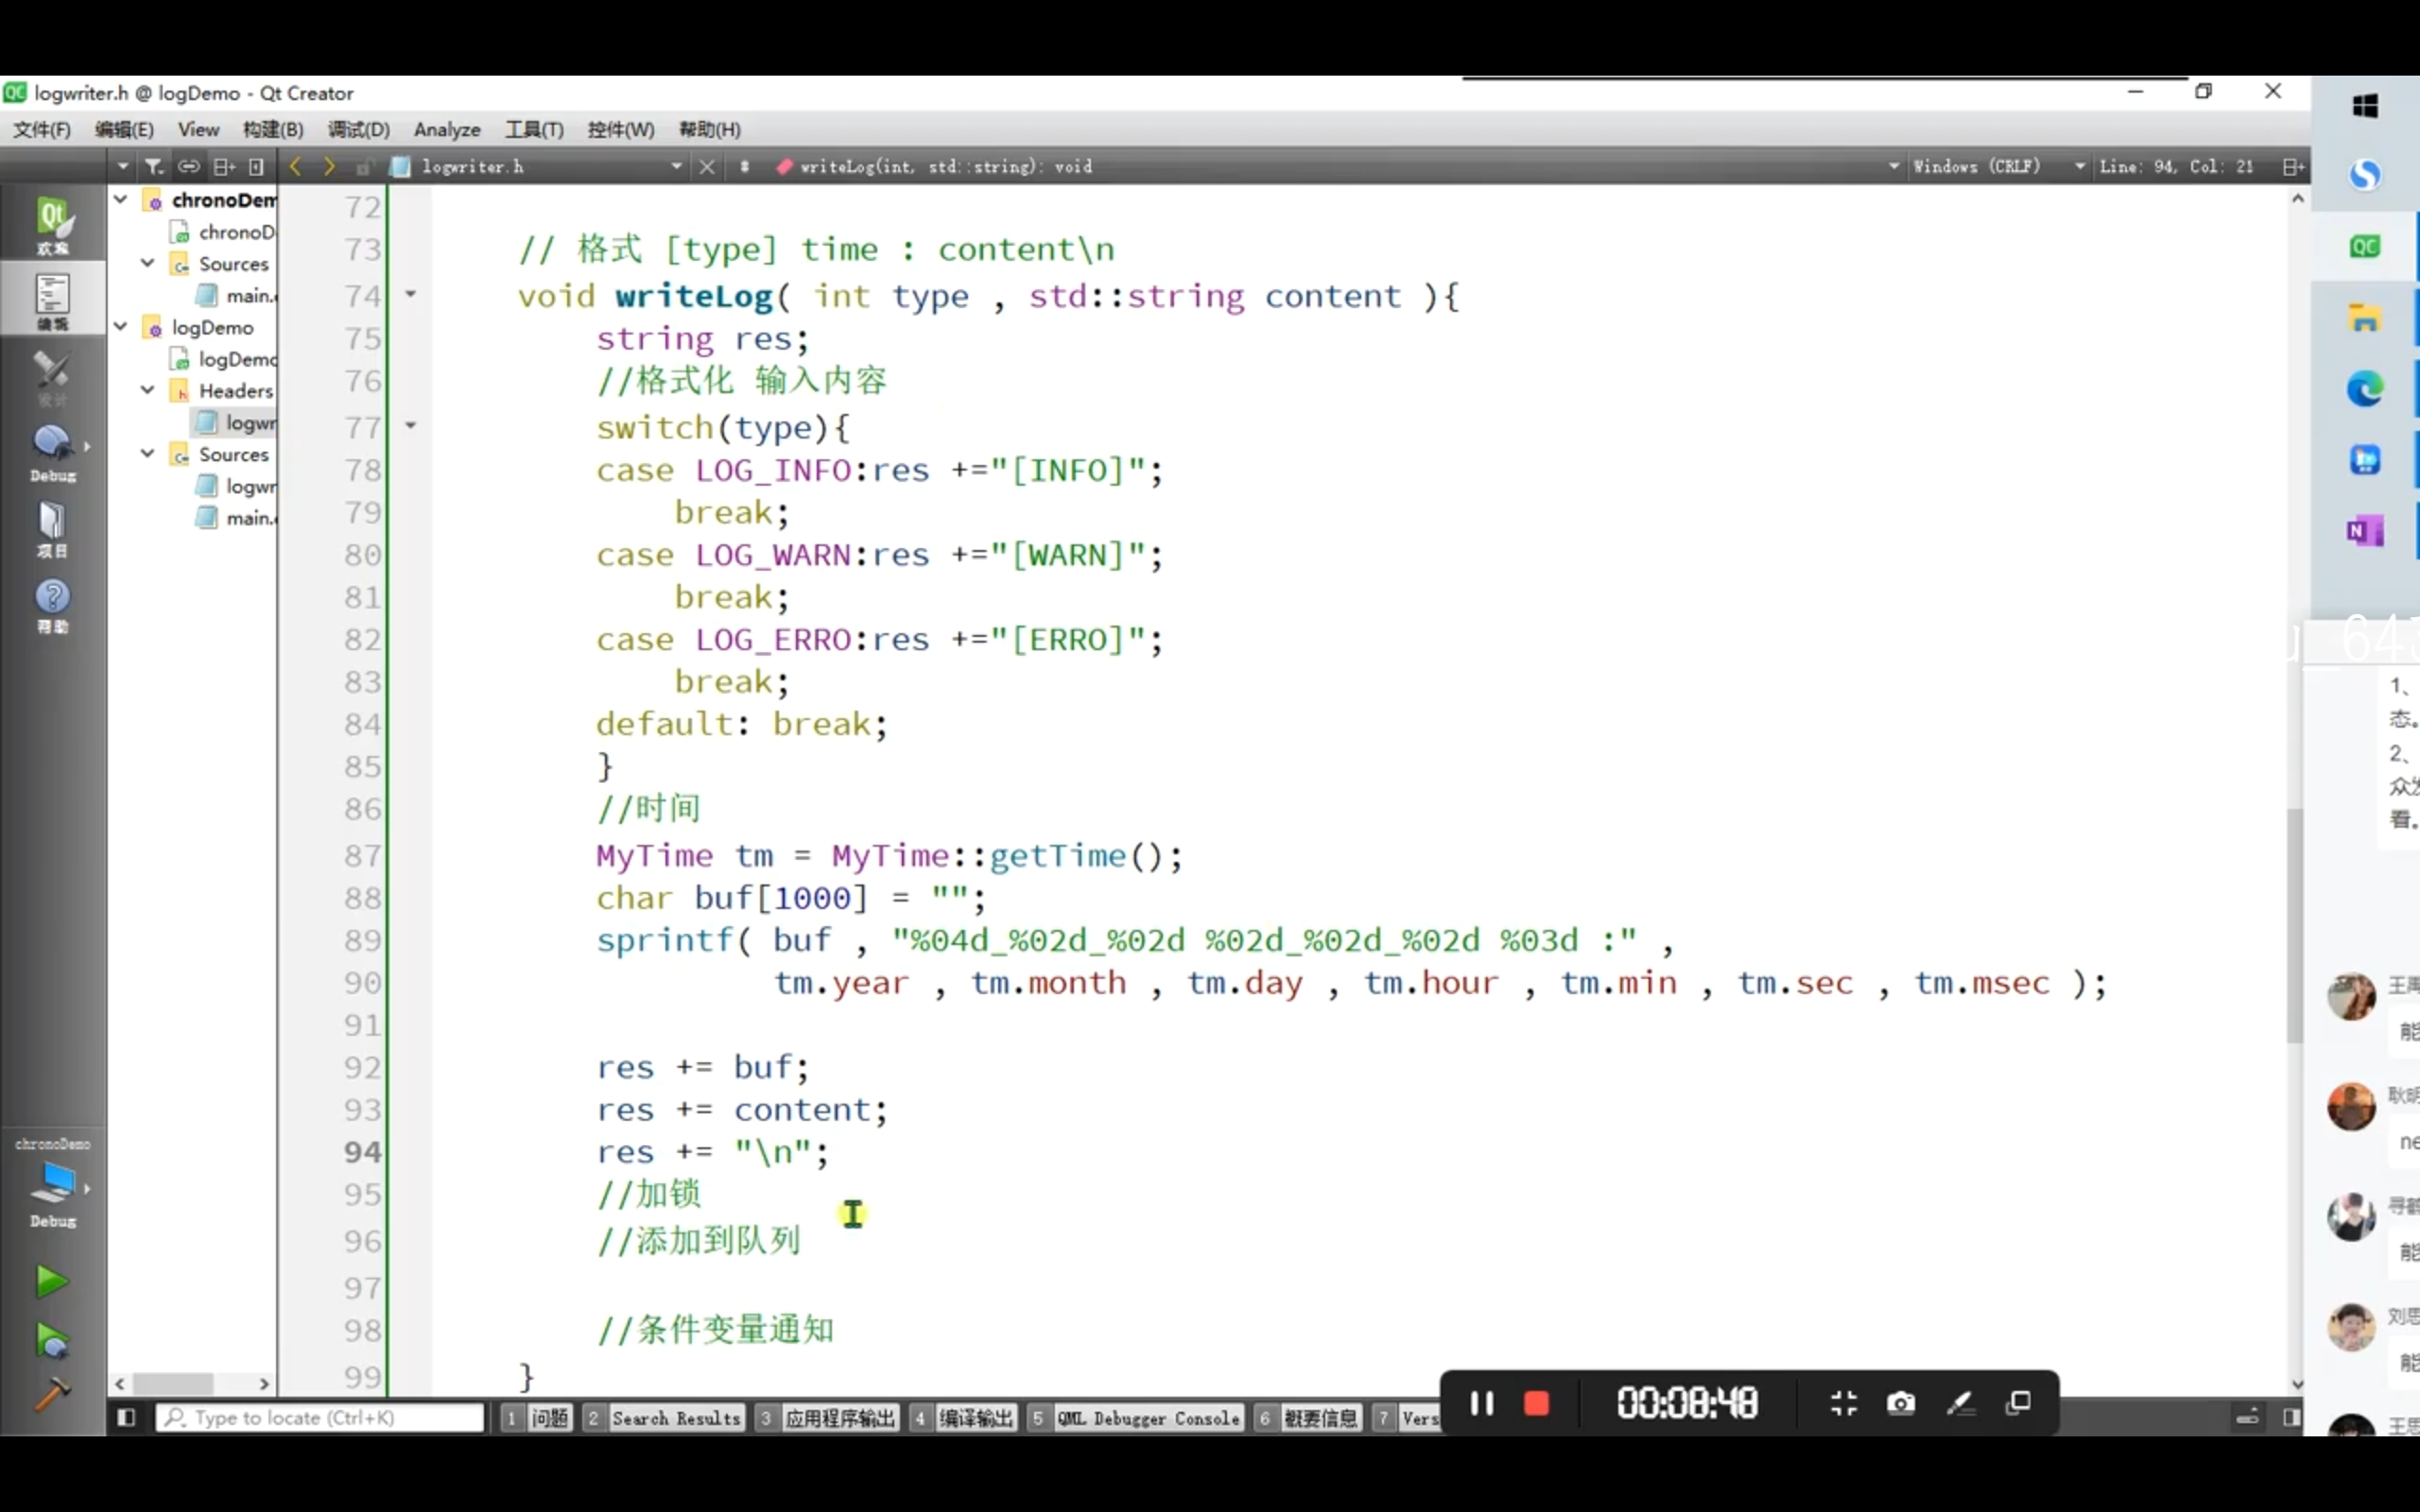Take screenshot with recorder camera icon
The image size is (2420, 1512).
coord(1900,1403)
